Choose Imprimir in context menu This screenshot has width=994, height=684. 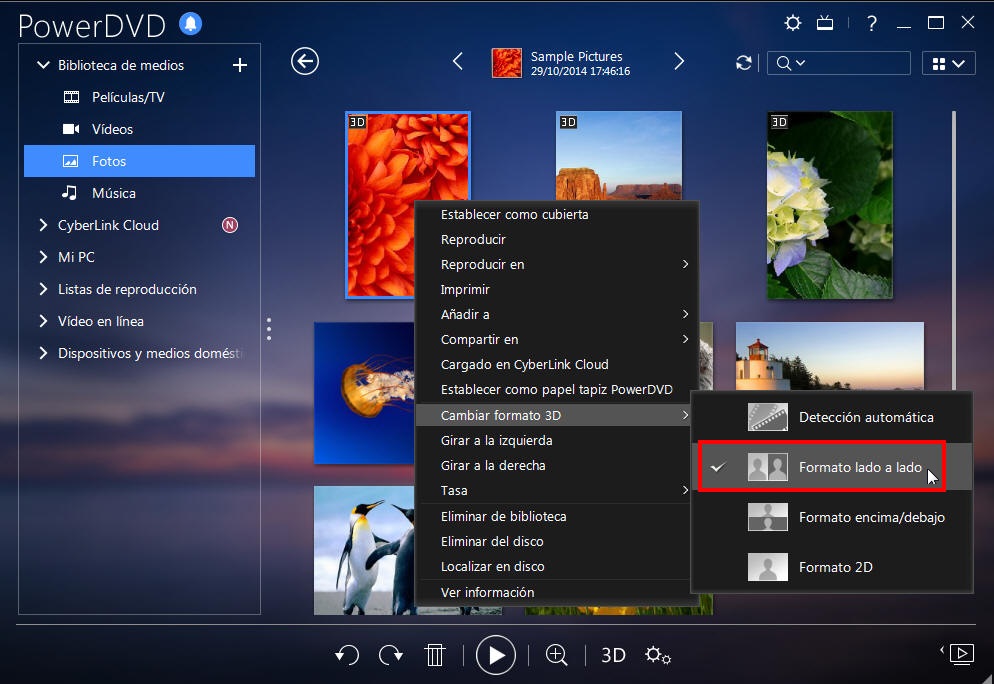(557, 290)
